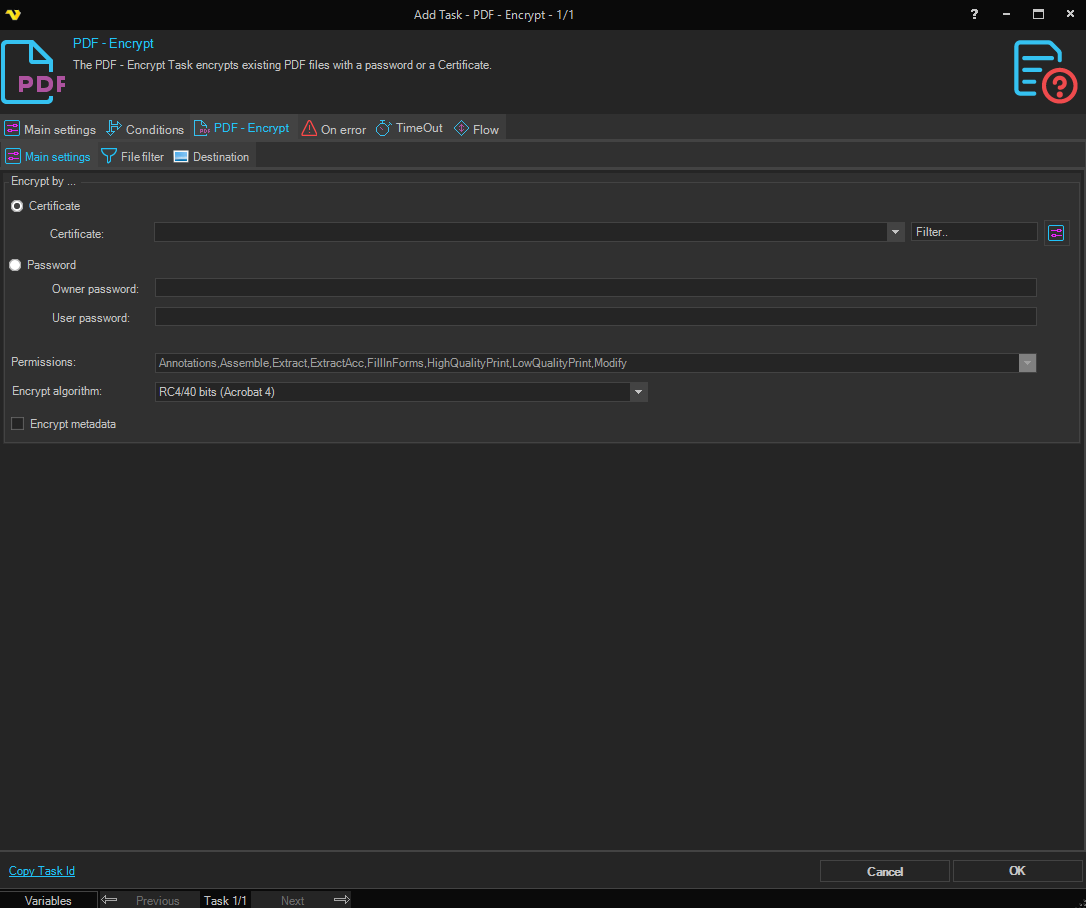This screenshot has height=908, width=1086.
Task: Click the certificate settings icon beside Filter
Action: 1057,233
